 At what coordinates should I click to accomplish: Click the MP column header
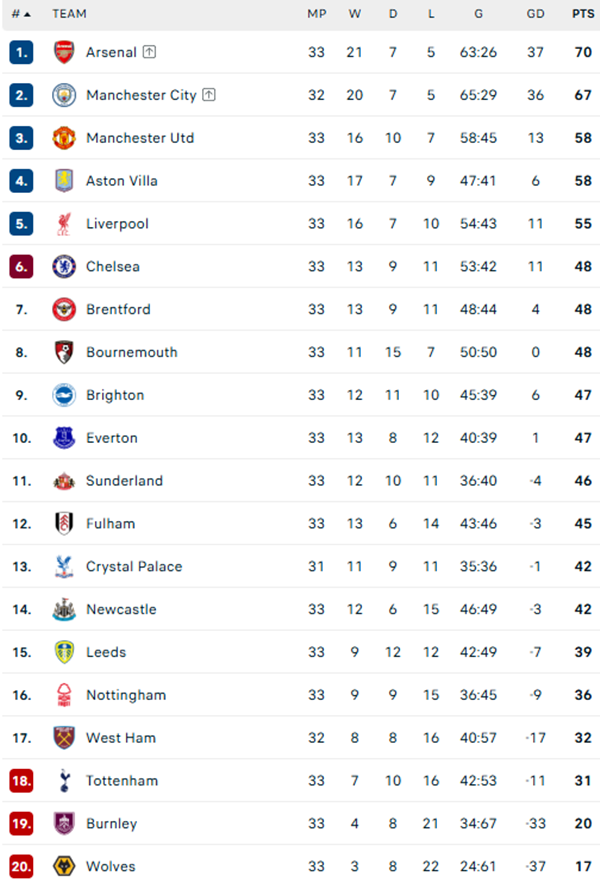click(317, 14)
